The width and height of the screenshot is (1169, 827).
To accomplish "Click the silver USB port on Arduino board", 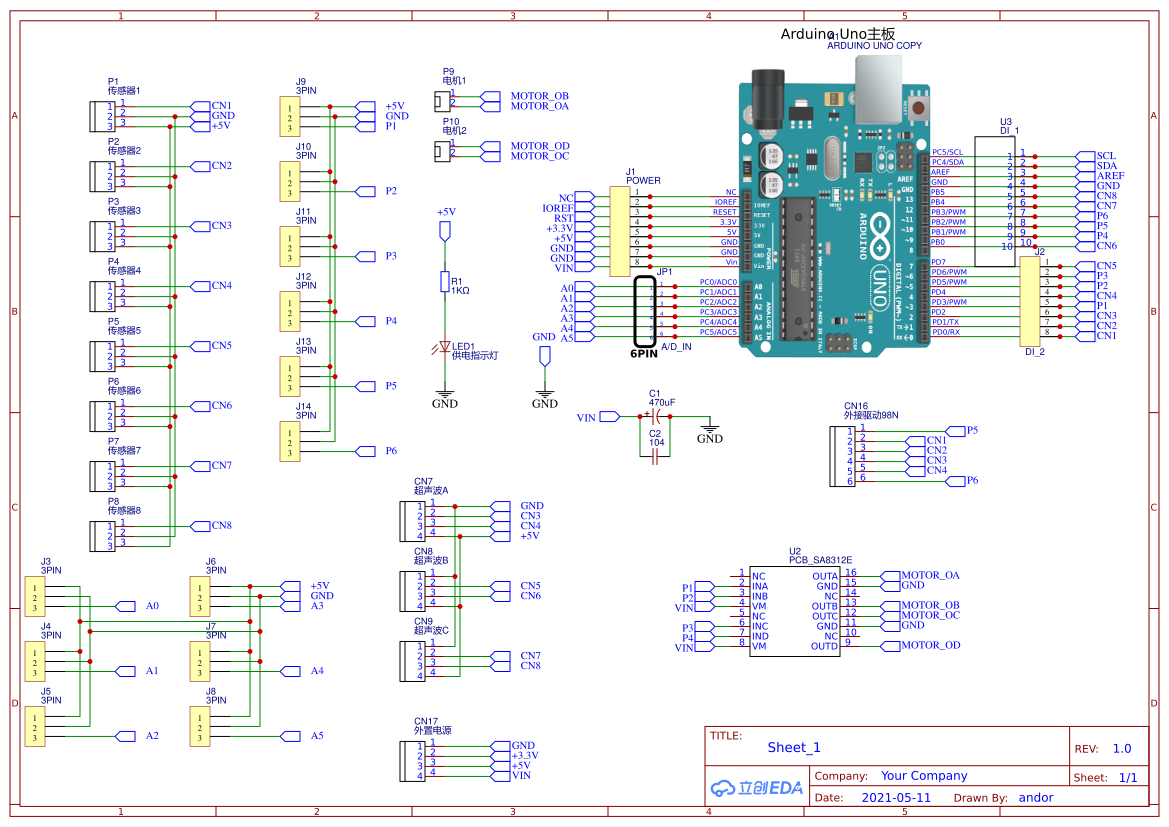I will tap(878, 88).
